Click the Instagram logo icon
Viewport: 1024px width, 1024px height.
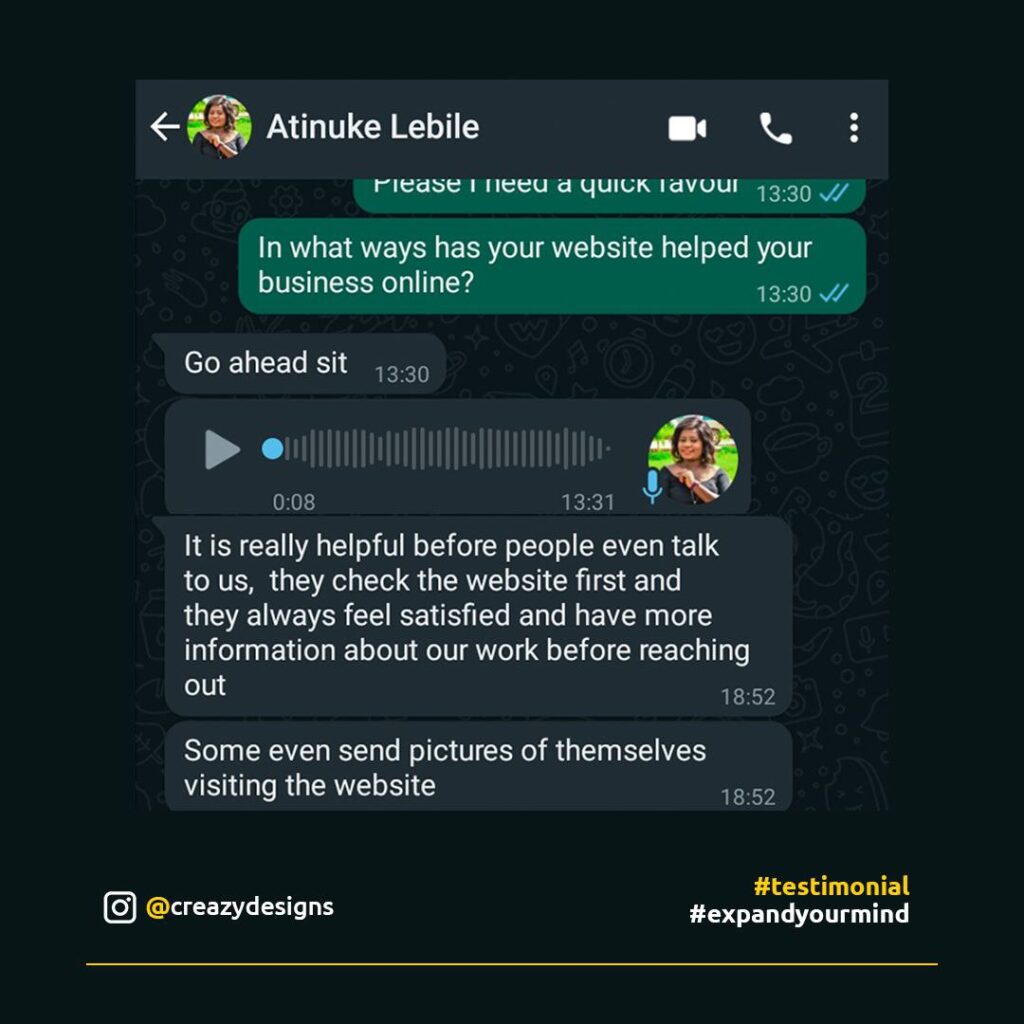(120, 907)
